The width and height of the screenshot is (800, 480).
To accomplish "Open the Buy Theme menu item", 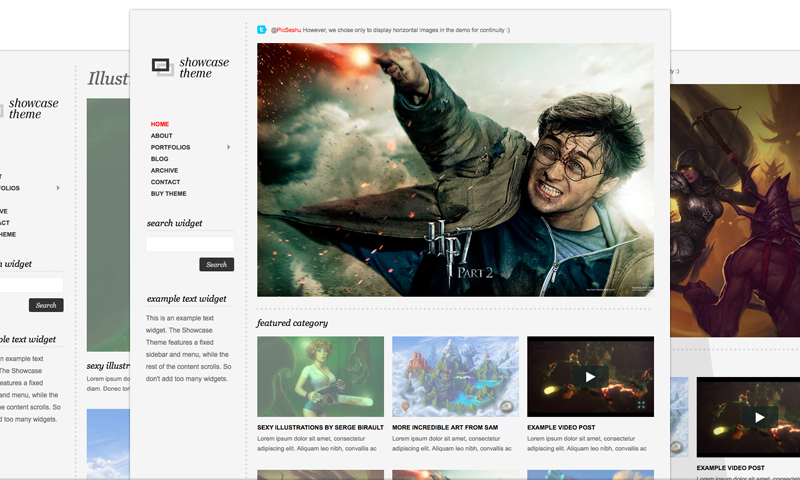I will pos(168,193).
